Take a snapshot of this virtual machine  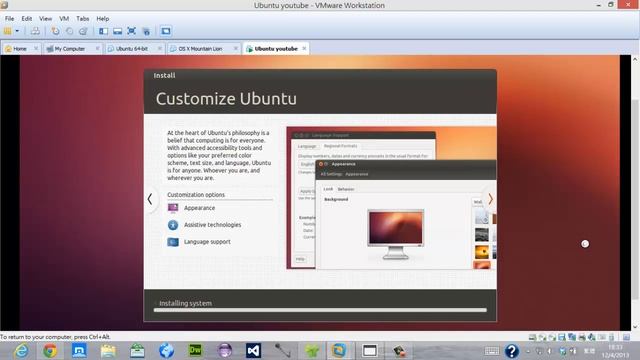(x=55, y=31)
